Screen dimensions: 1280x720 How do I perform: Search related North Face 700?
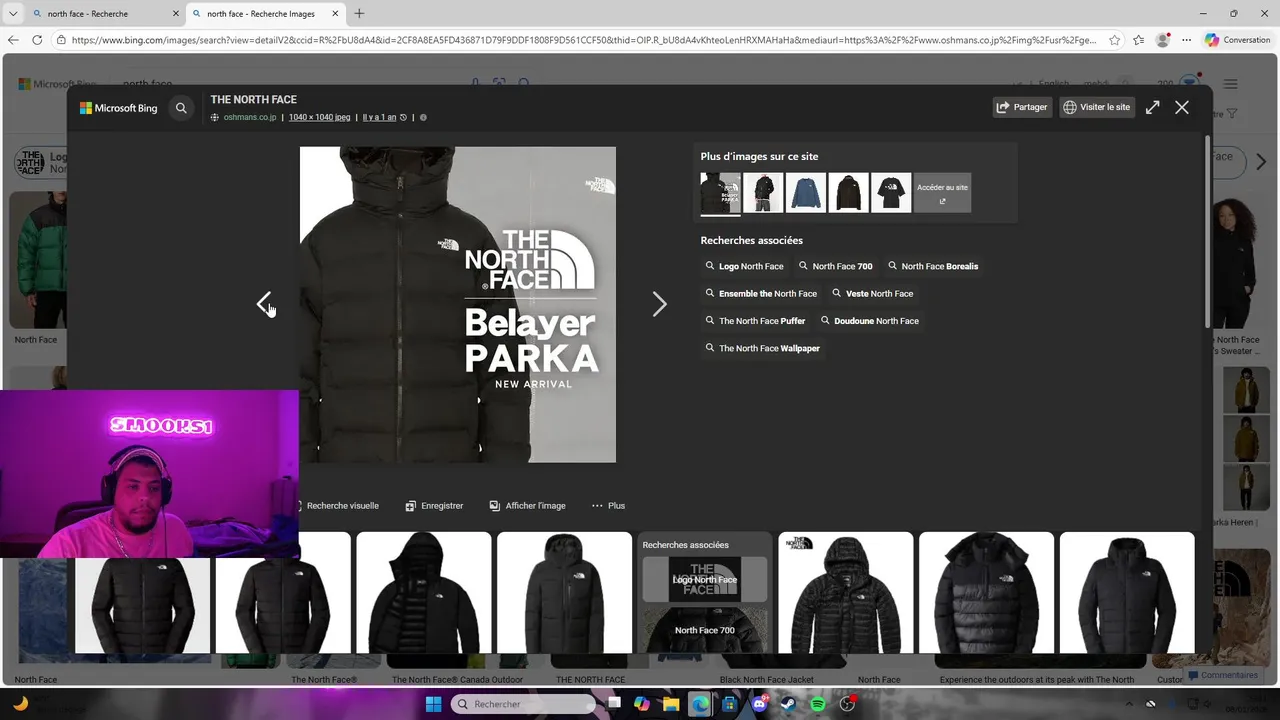836,266
